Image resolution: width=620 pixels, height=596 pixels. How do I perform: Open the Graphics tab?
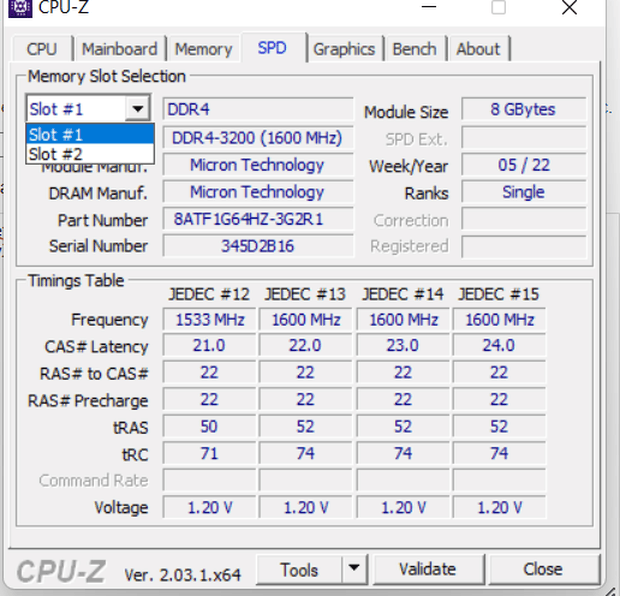[344, 49]
